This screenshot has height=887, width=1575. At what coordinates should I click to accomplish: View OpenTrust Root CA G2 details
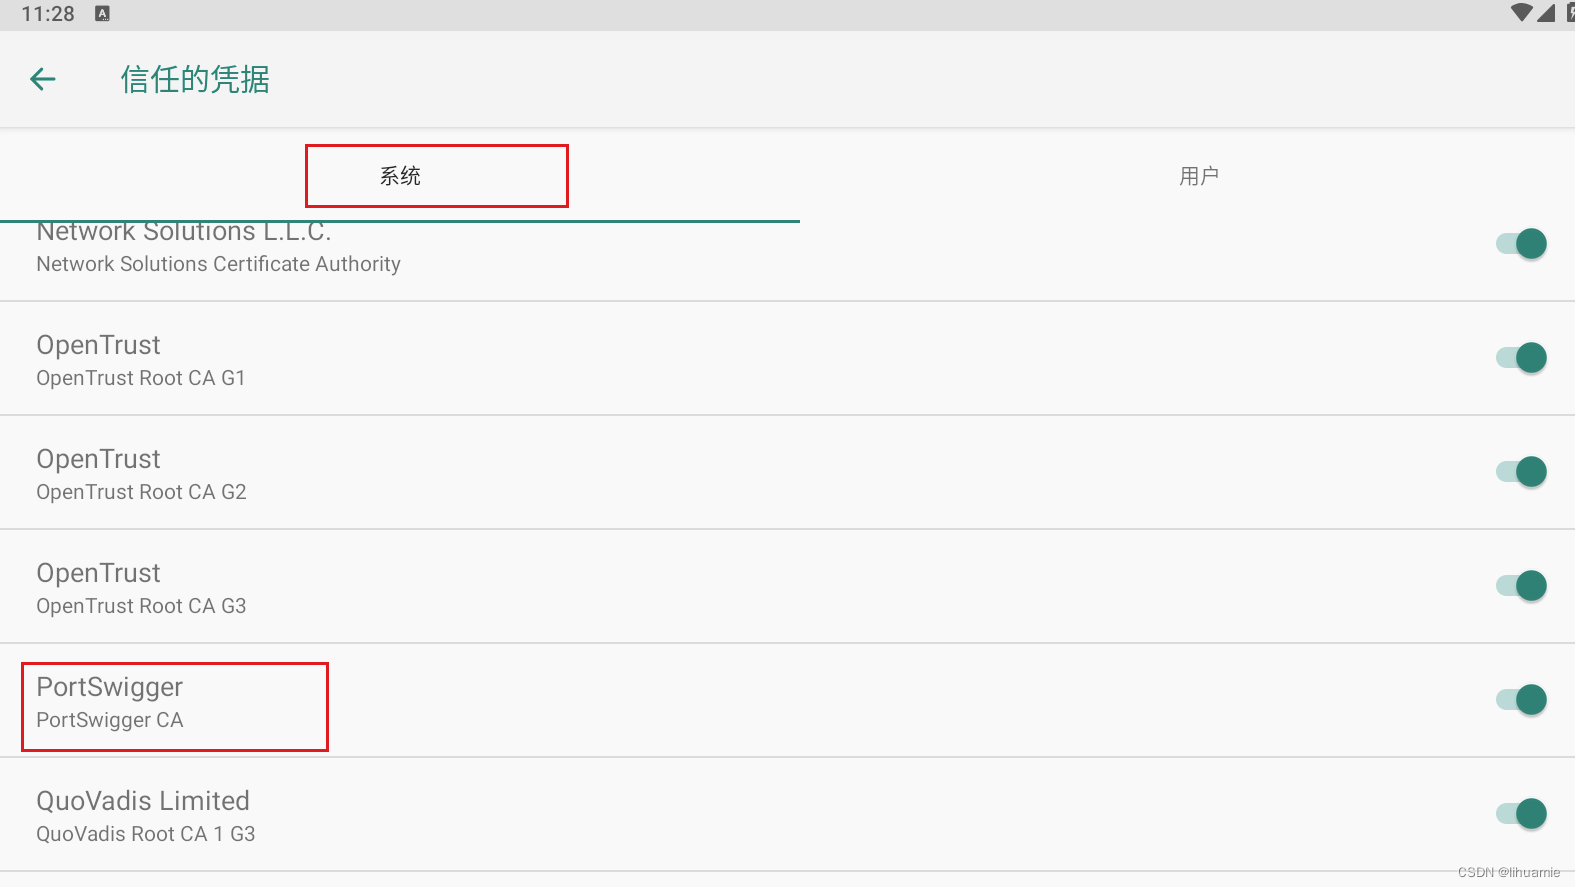point(140,474)
